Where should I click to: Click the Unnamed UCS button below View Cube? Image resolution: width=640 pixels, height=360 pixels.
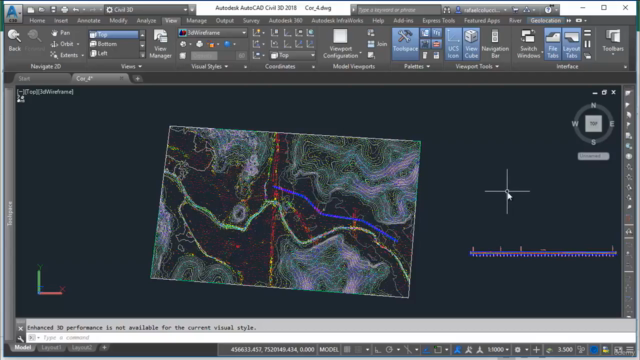point(593,156)
